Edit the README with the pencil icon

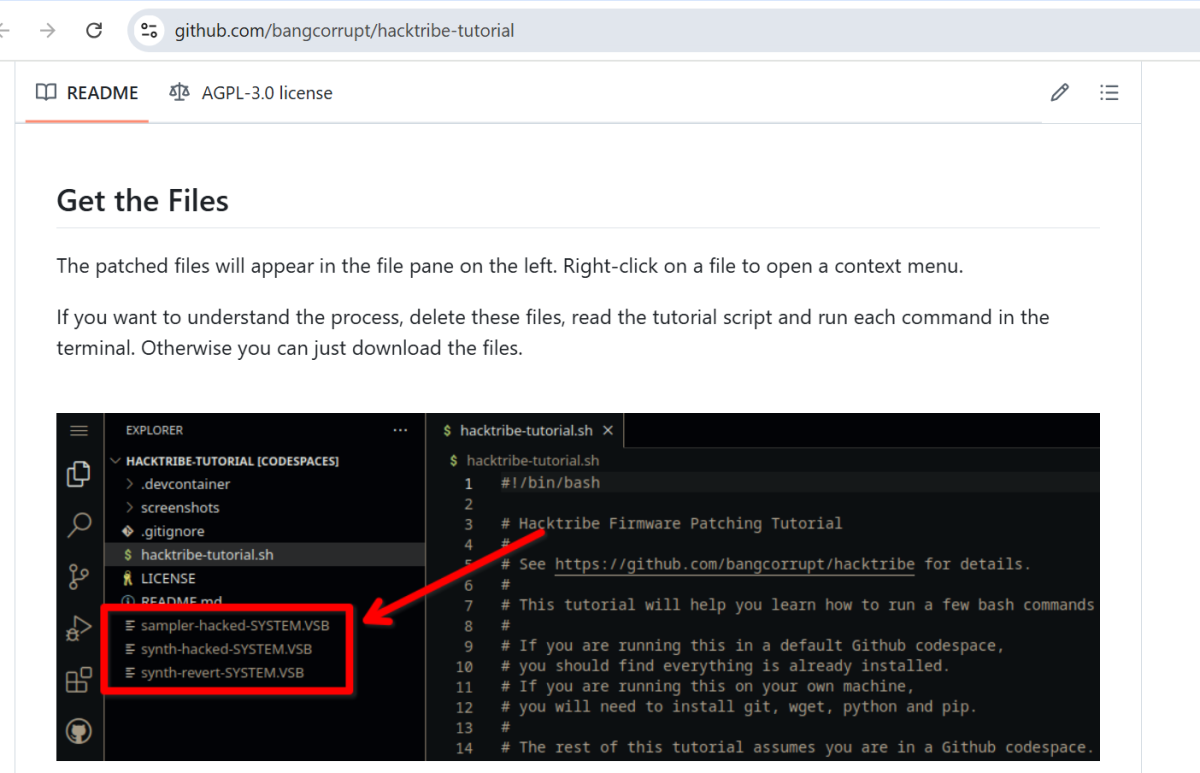tap(1060, 93)
